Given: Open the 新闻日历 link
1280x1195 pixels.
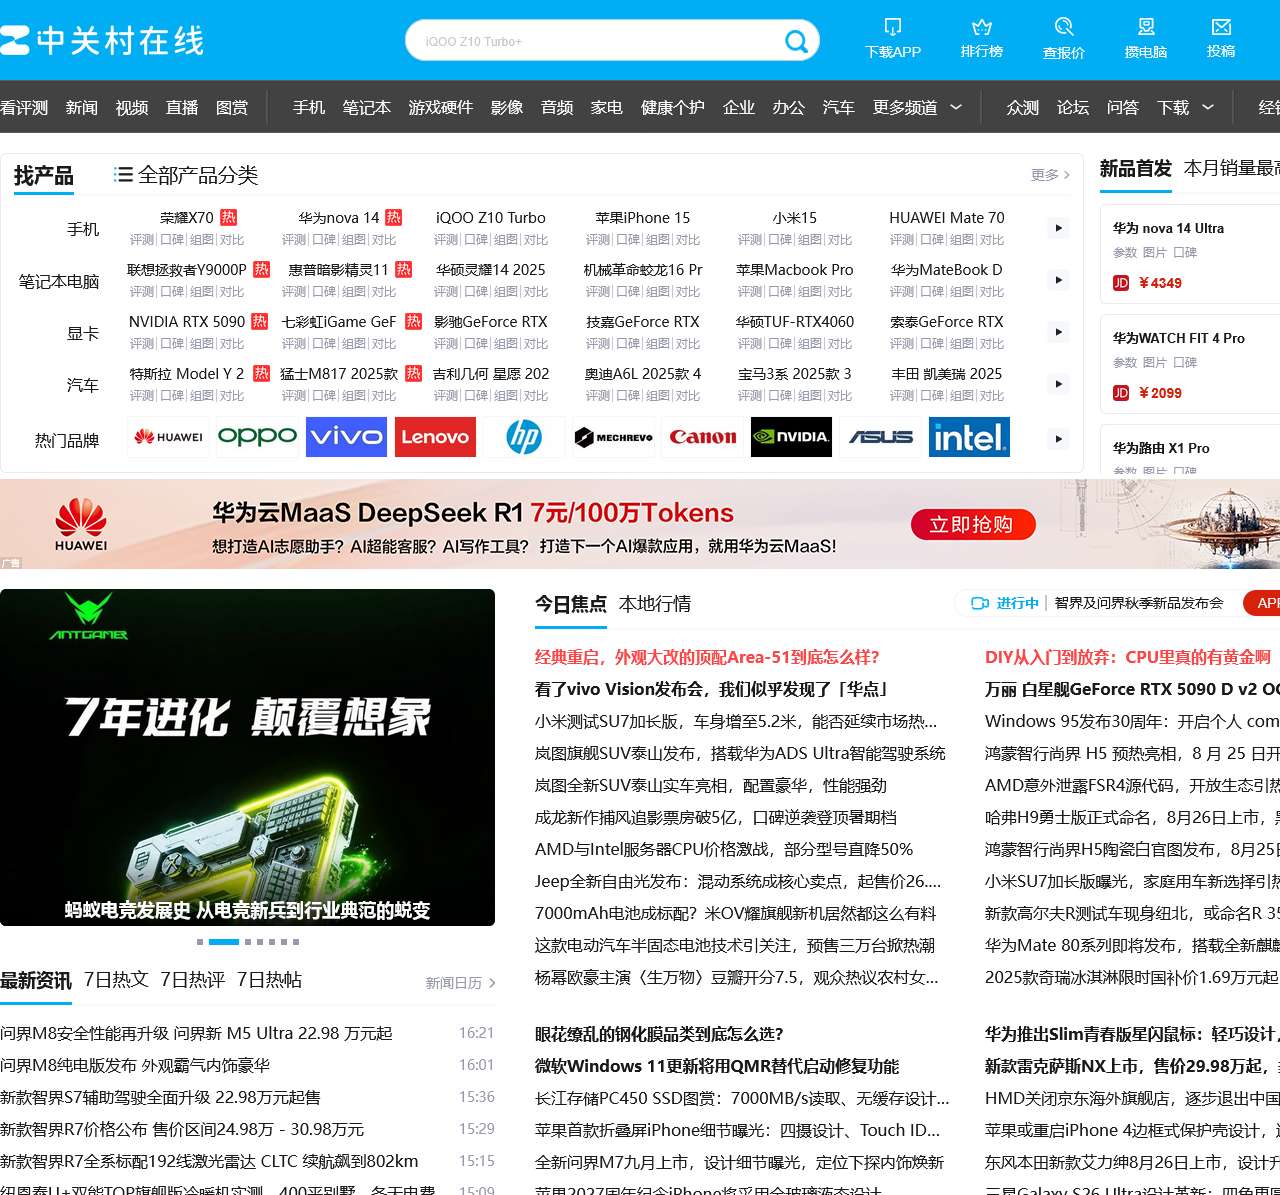Looking at the screenshot, I should pos(451,983).
